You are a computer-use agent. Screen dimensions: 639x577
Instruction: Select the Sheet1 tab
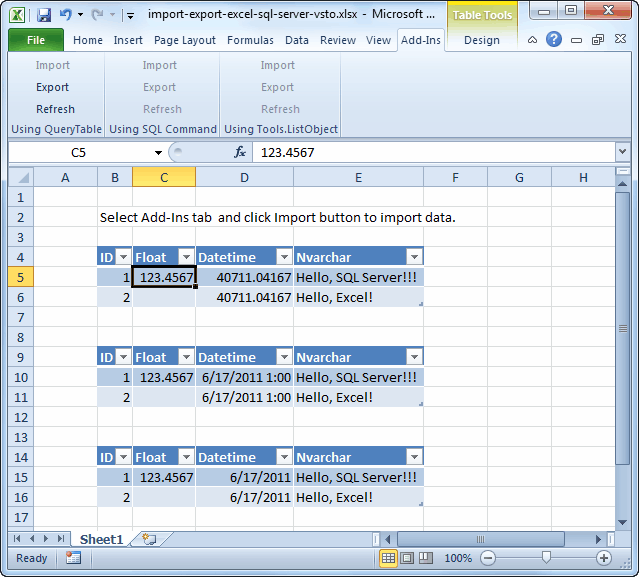[x=101, y=540]
